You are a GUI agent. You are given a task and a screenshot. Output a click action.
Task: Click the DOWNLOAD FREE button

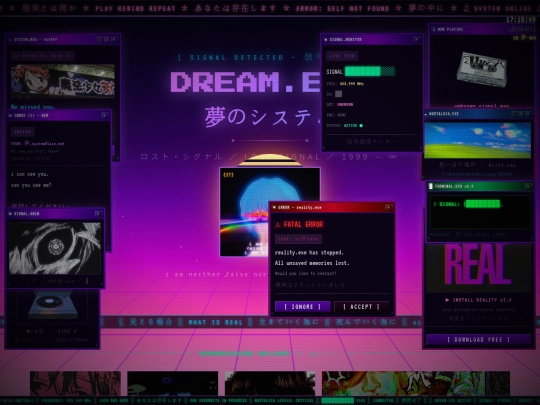coord(478,340)
